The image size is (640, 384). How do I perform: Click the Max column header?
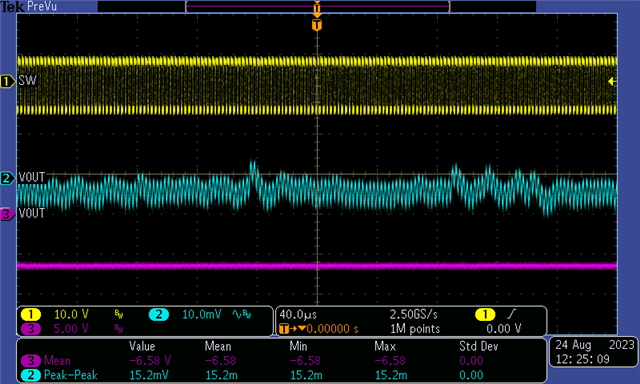(x=385, y=346)
